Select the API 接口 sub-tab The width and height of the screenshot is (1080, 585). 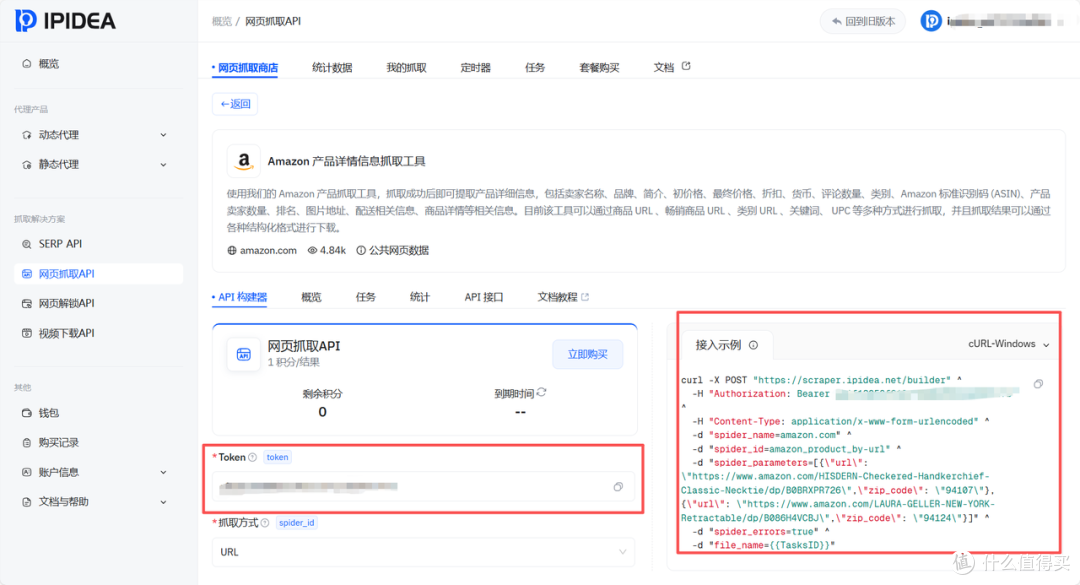[x=484, y=297]
